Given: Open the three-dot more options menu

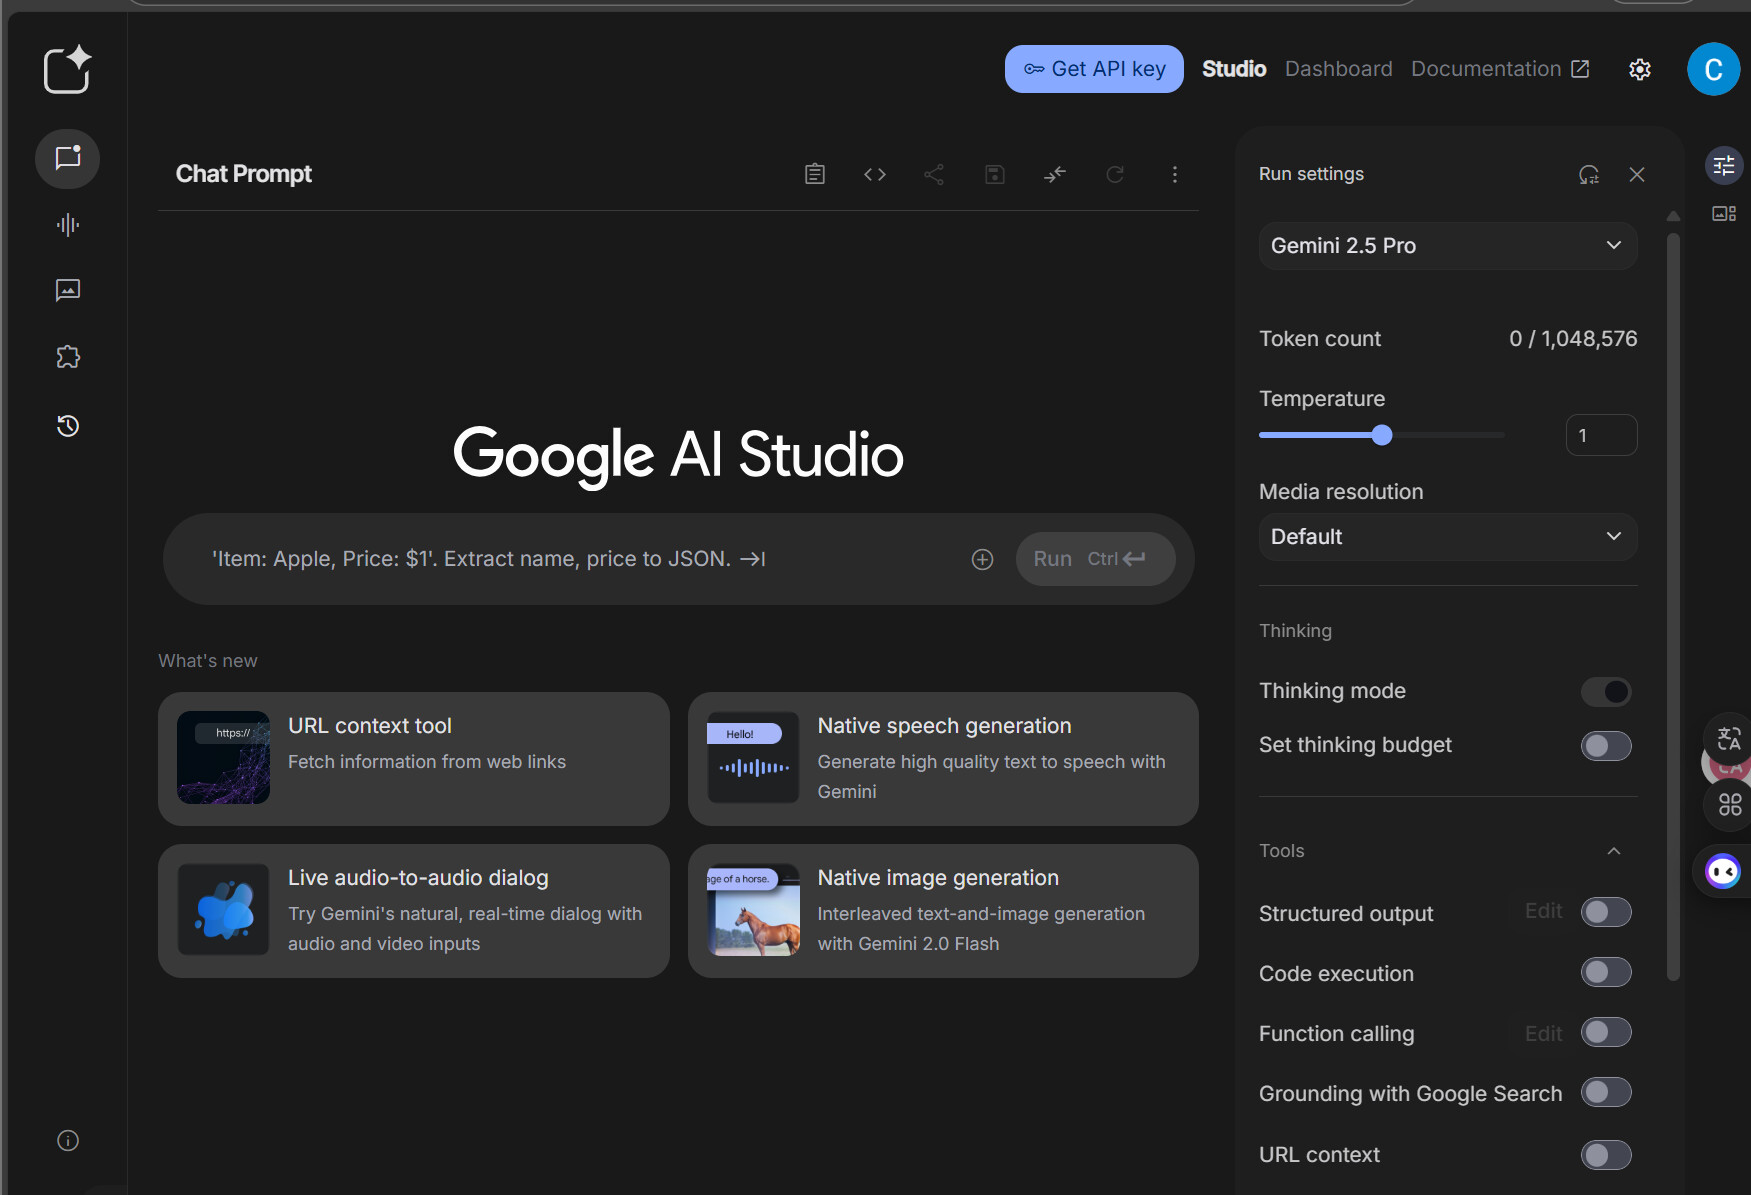Looking at the screenshot, I should click(x=1174, y=175).
